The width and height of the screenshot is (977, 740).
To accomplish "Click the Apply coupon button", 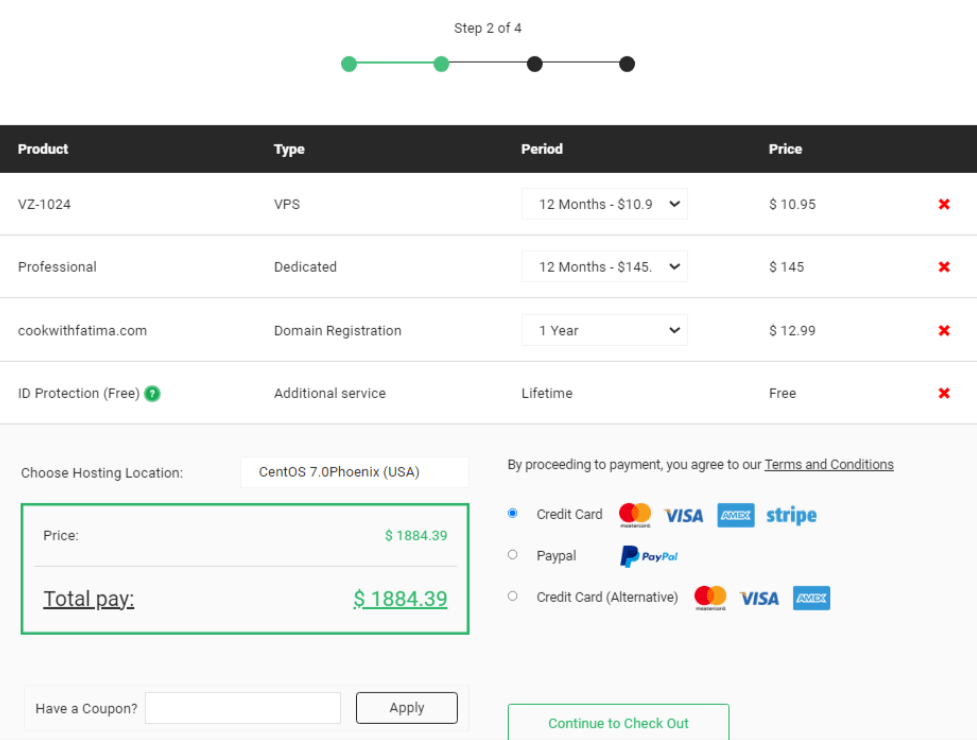I will click(406, 707).
